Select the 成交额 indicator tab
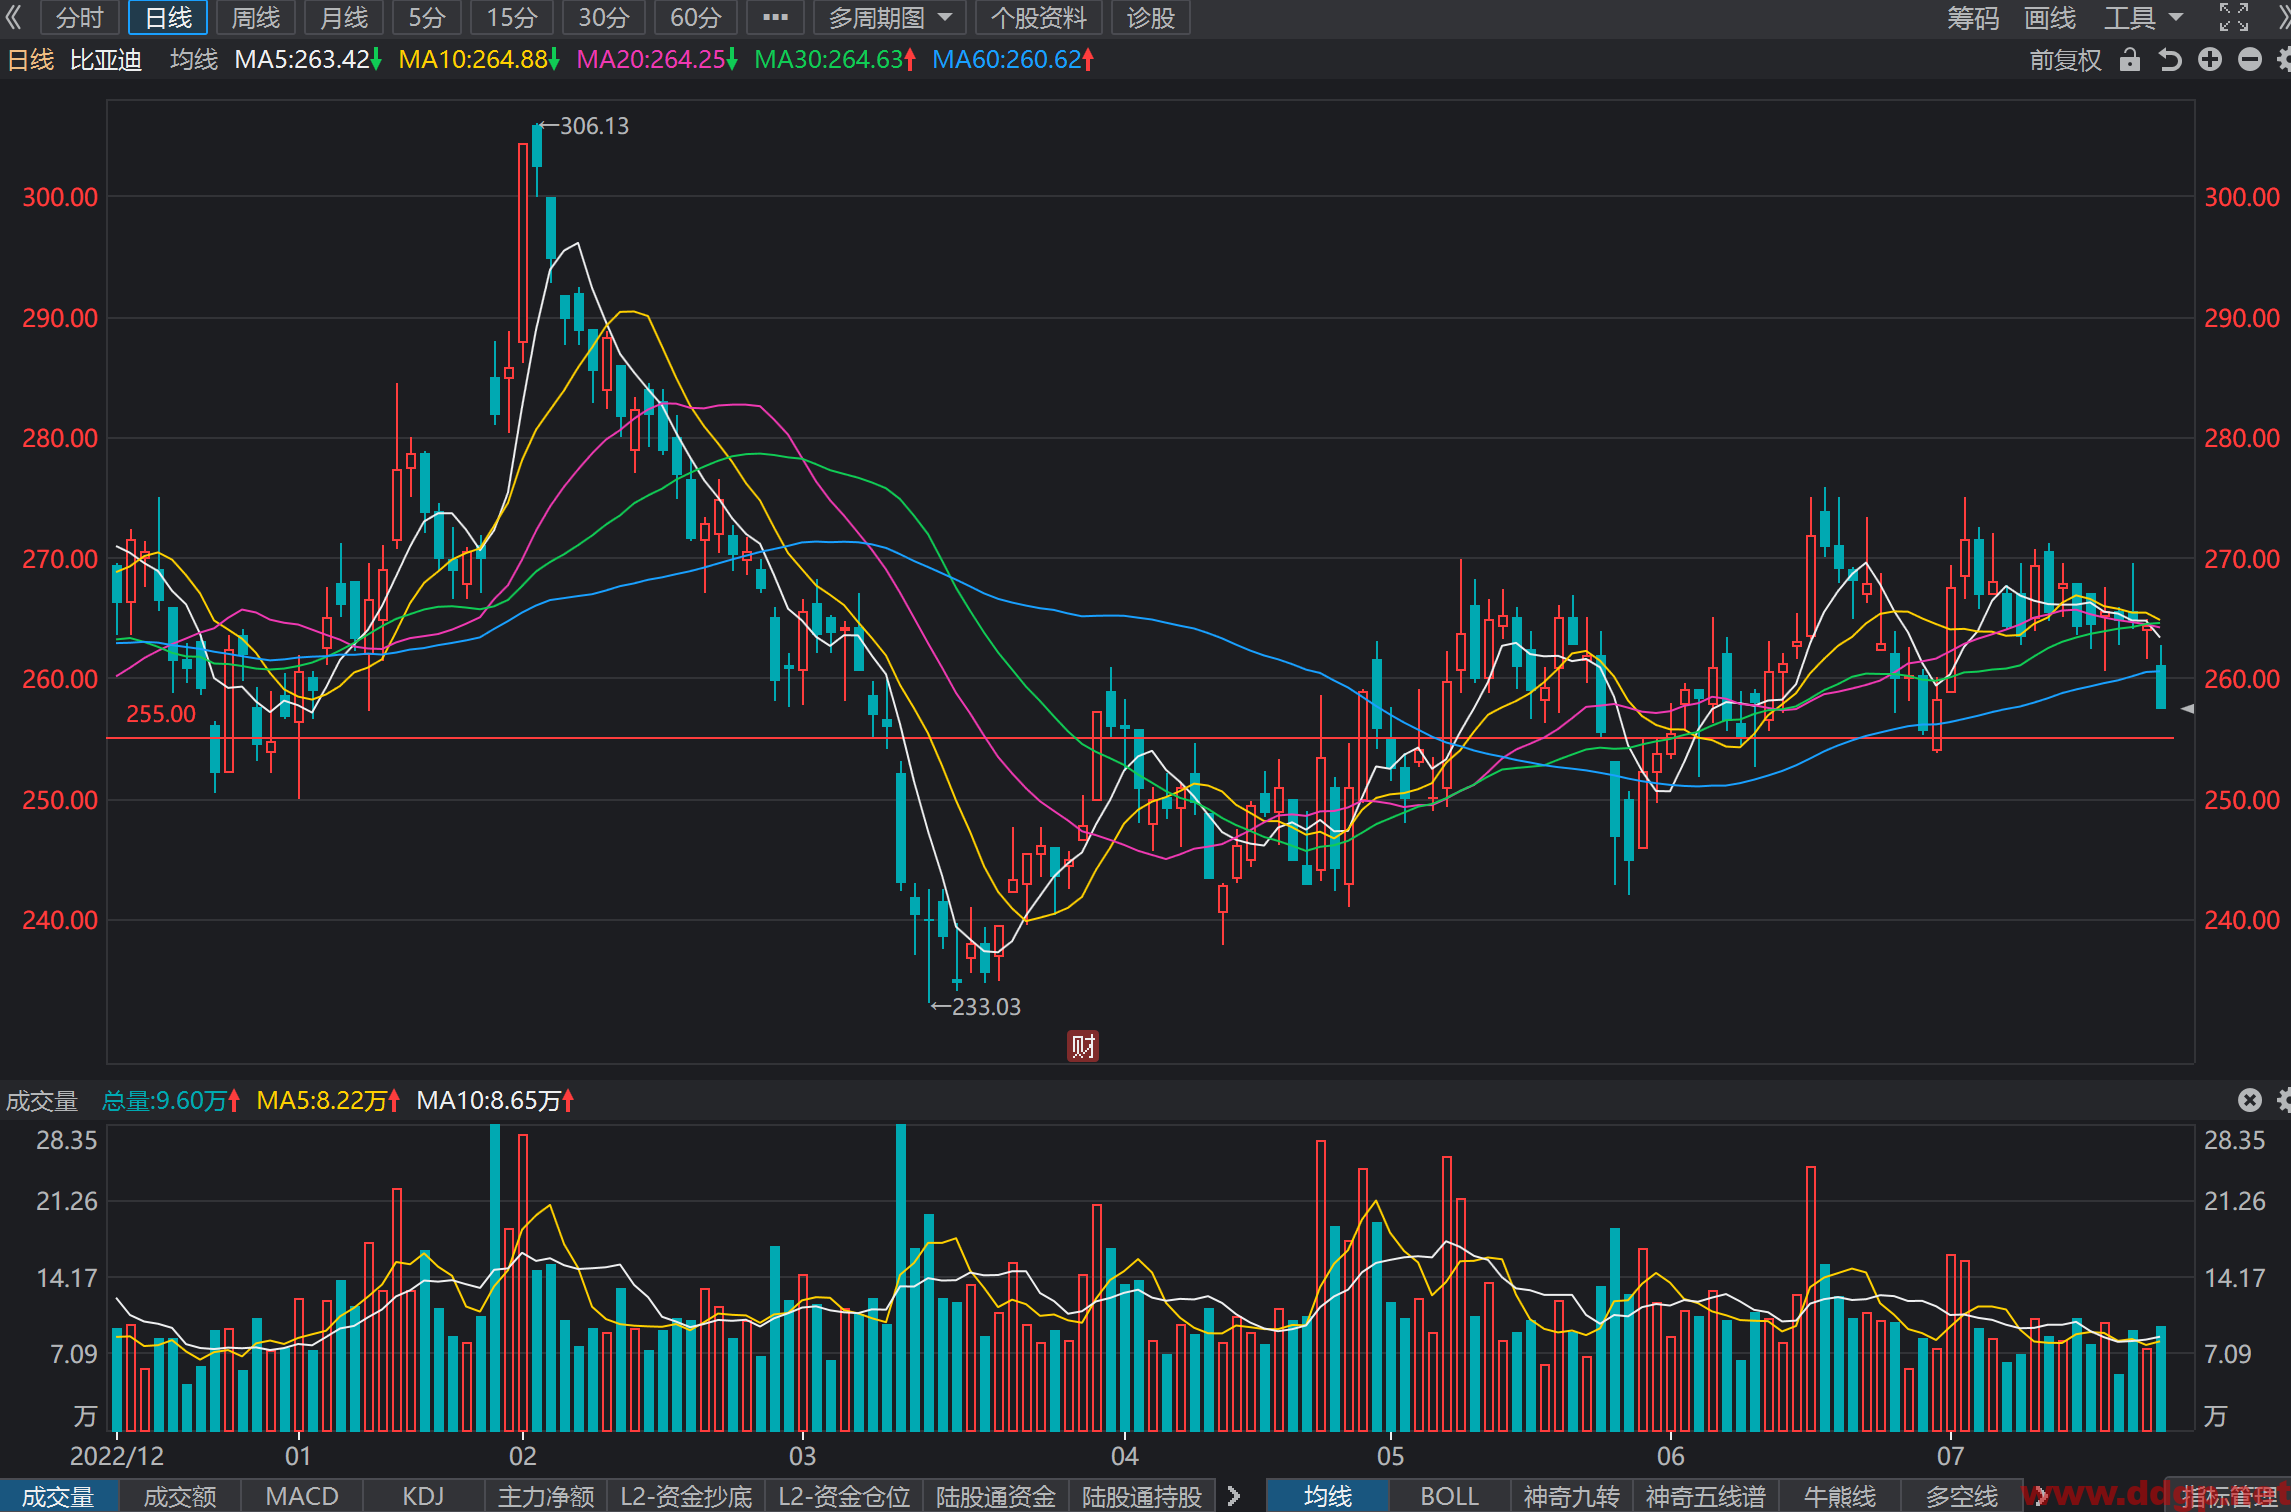Screen dimensions: 2291x1512 click(x=180, y=1496)
